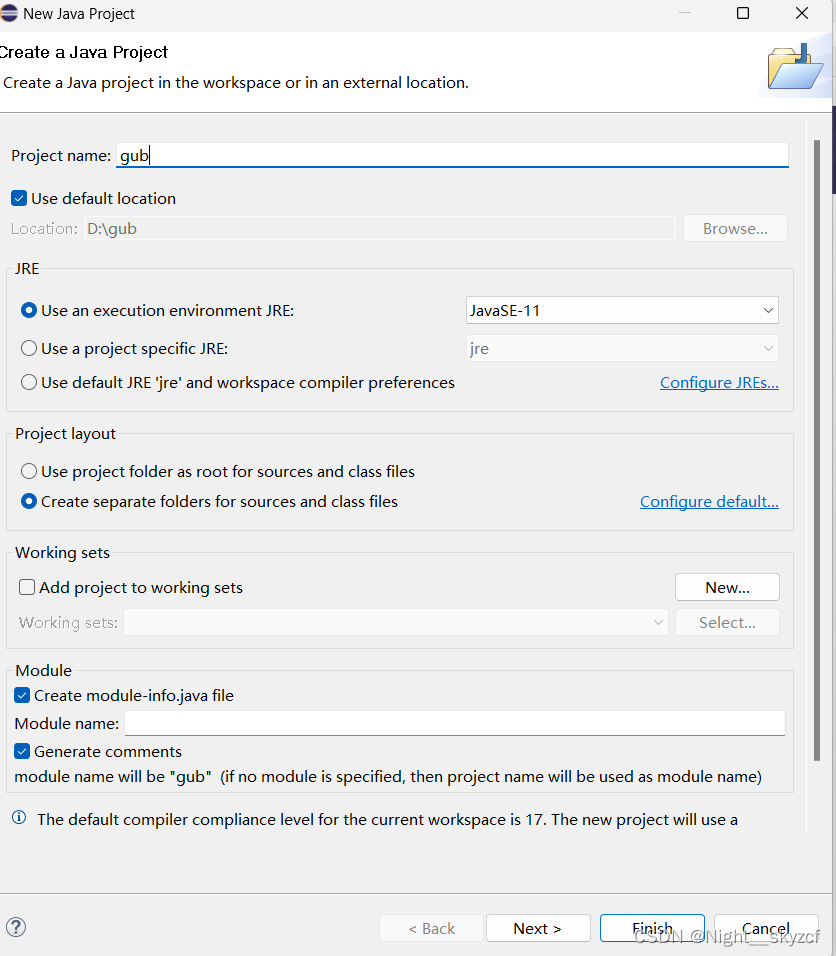Screen dimensions: 836x956
Task: Click the dialog's vertical scrollbar
Action: point(816,450)
